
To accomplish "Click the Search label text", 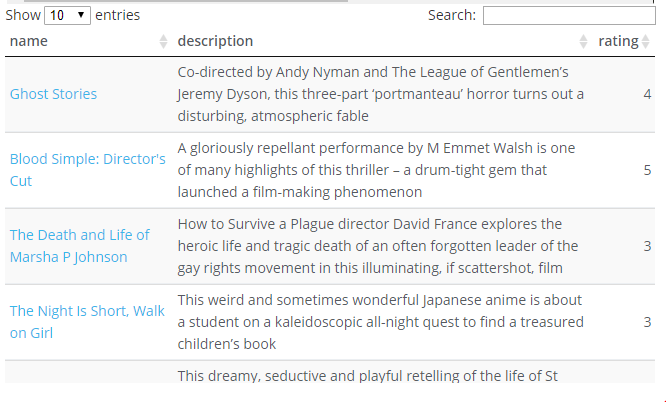I will (x=452, y=15).
